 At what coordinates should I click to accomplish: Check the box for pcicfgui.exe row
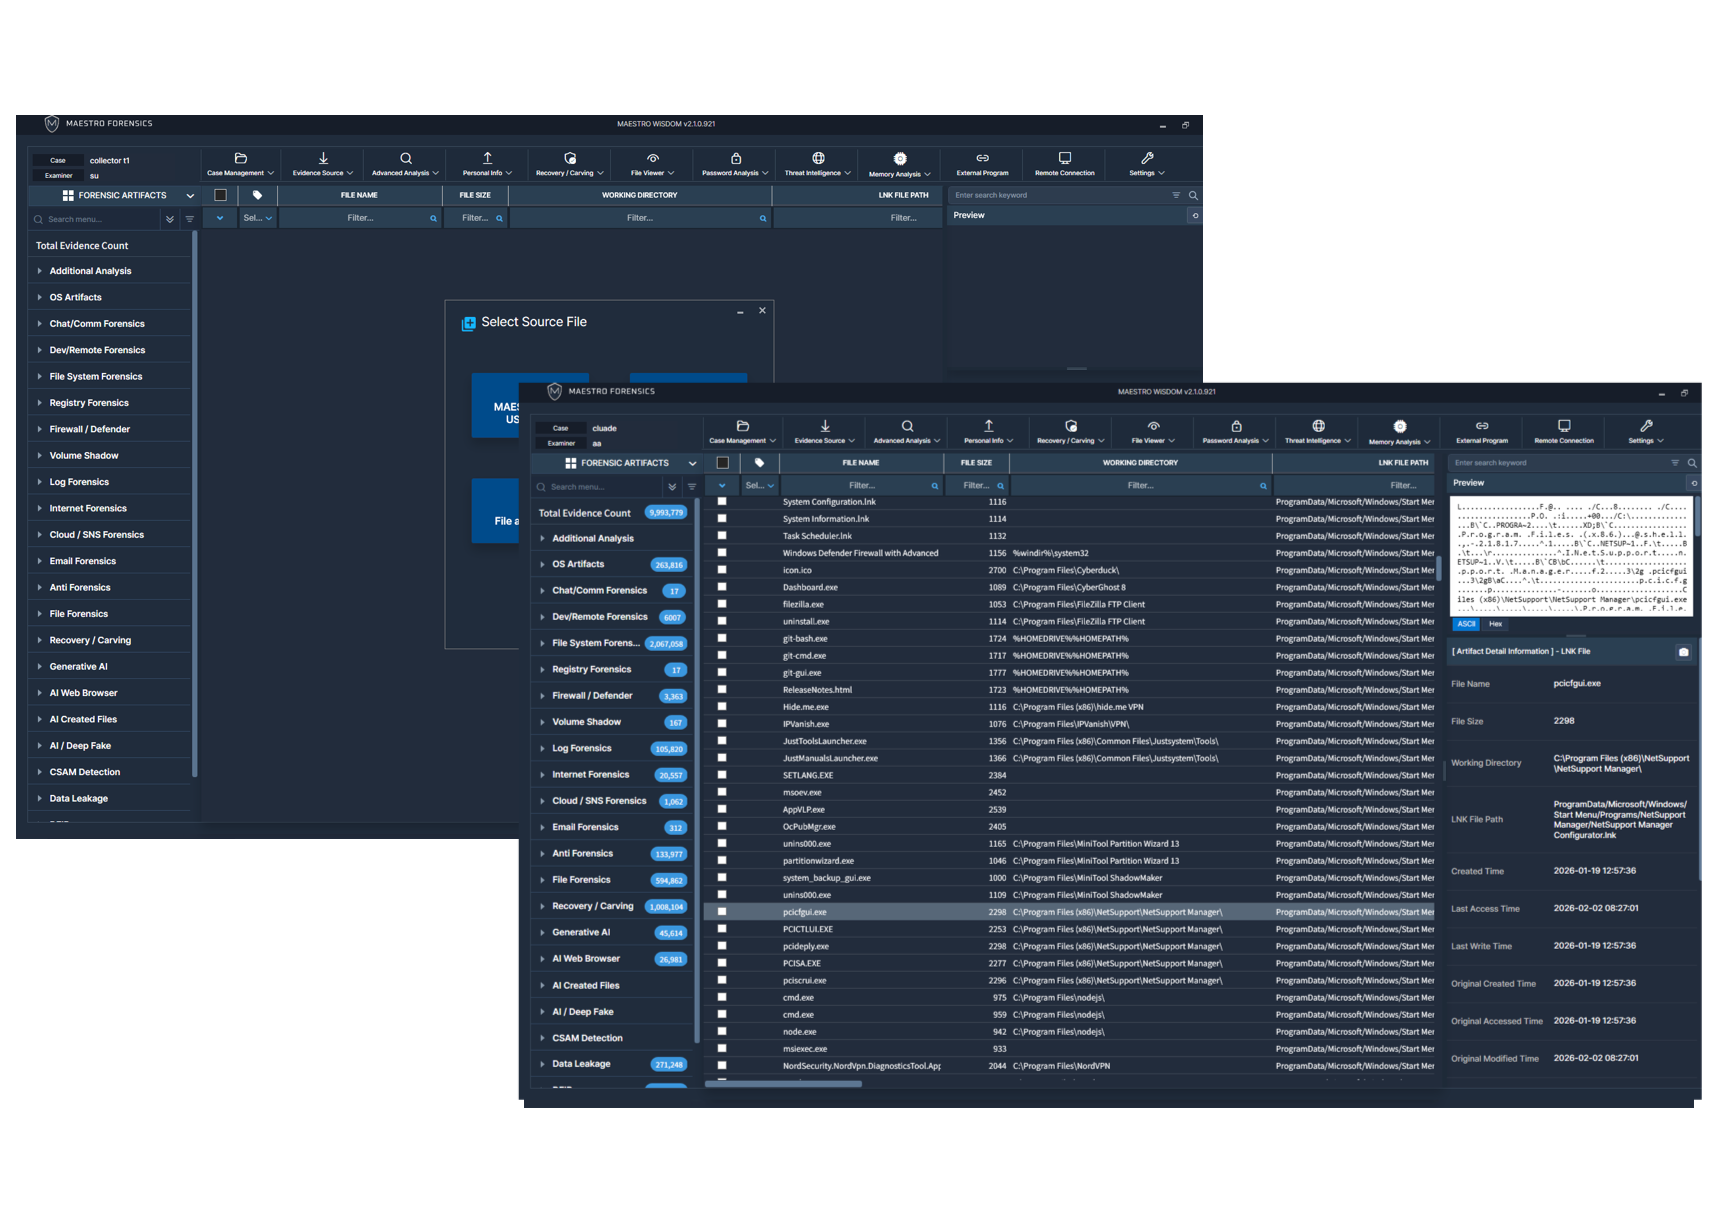(x=722, y=912)
